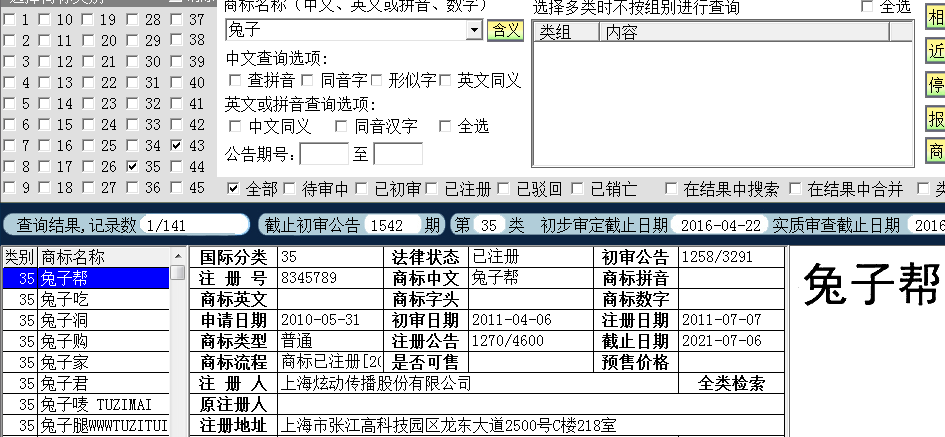The height and width of the screenshot is (437, 945).
Task: Check the 已初审 status filter
Action: point(361,189)
